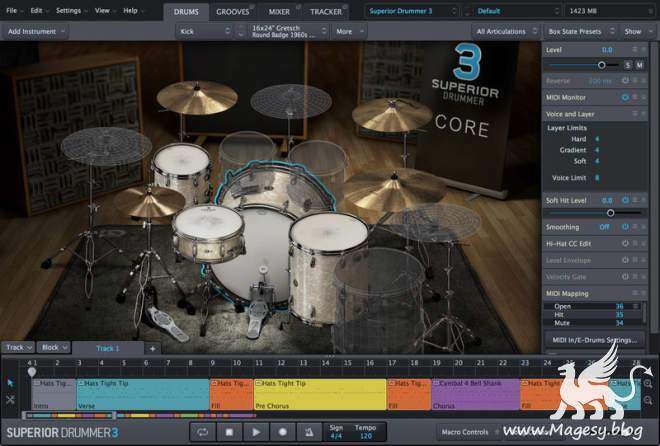Select the upper right crash cymbal
Viewport: 660px width, 446px height.
391,114
